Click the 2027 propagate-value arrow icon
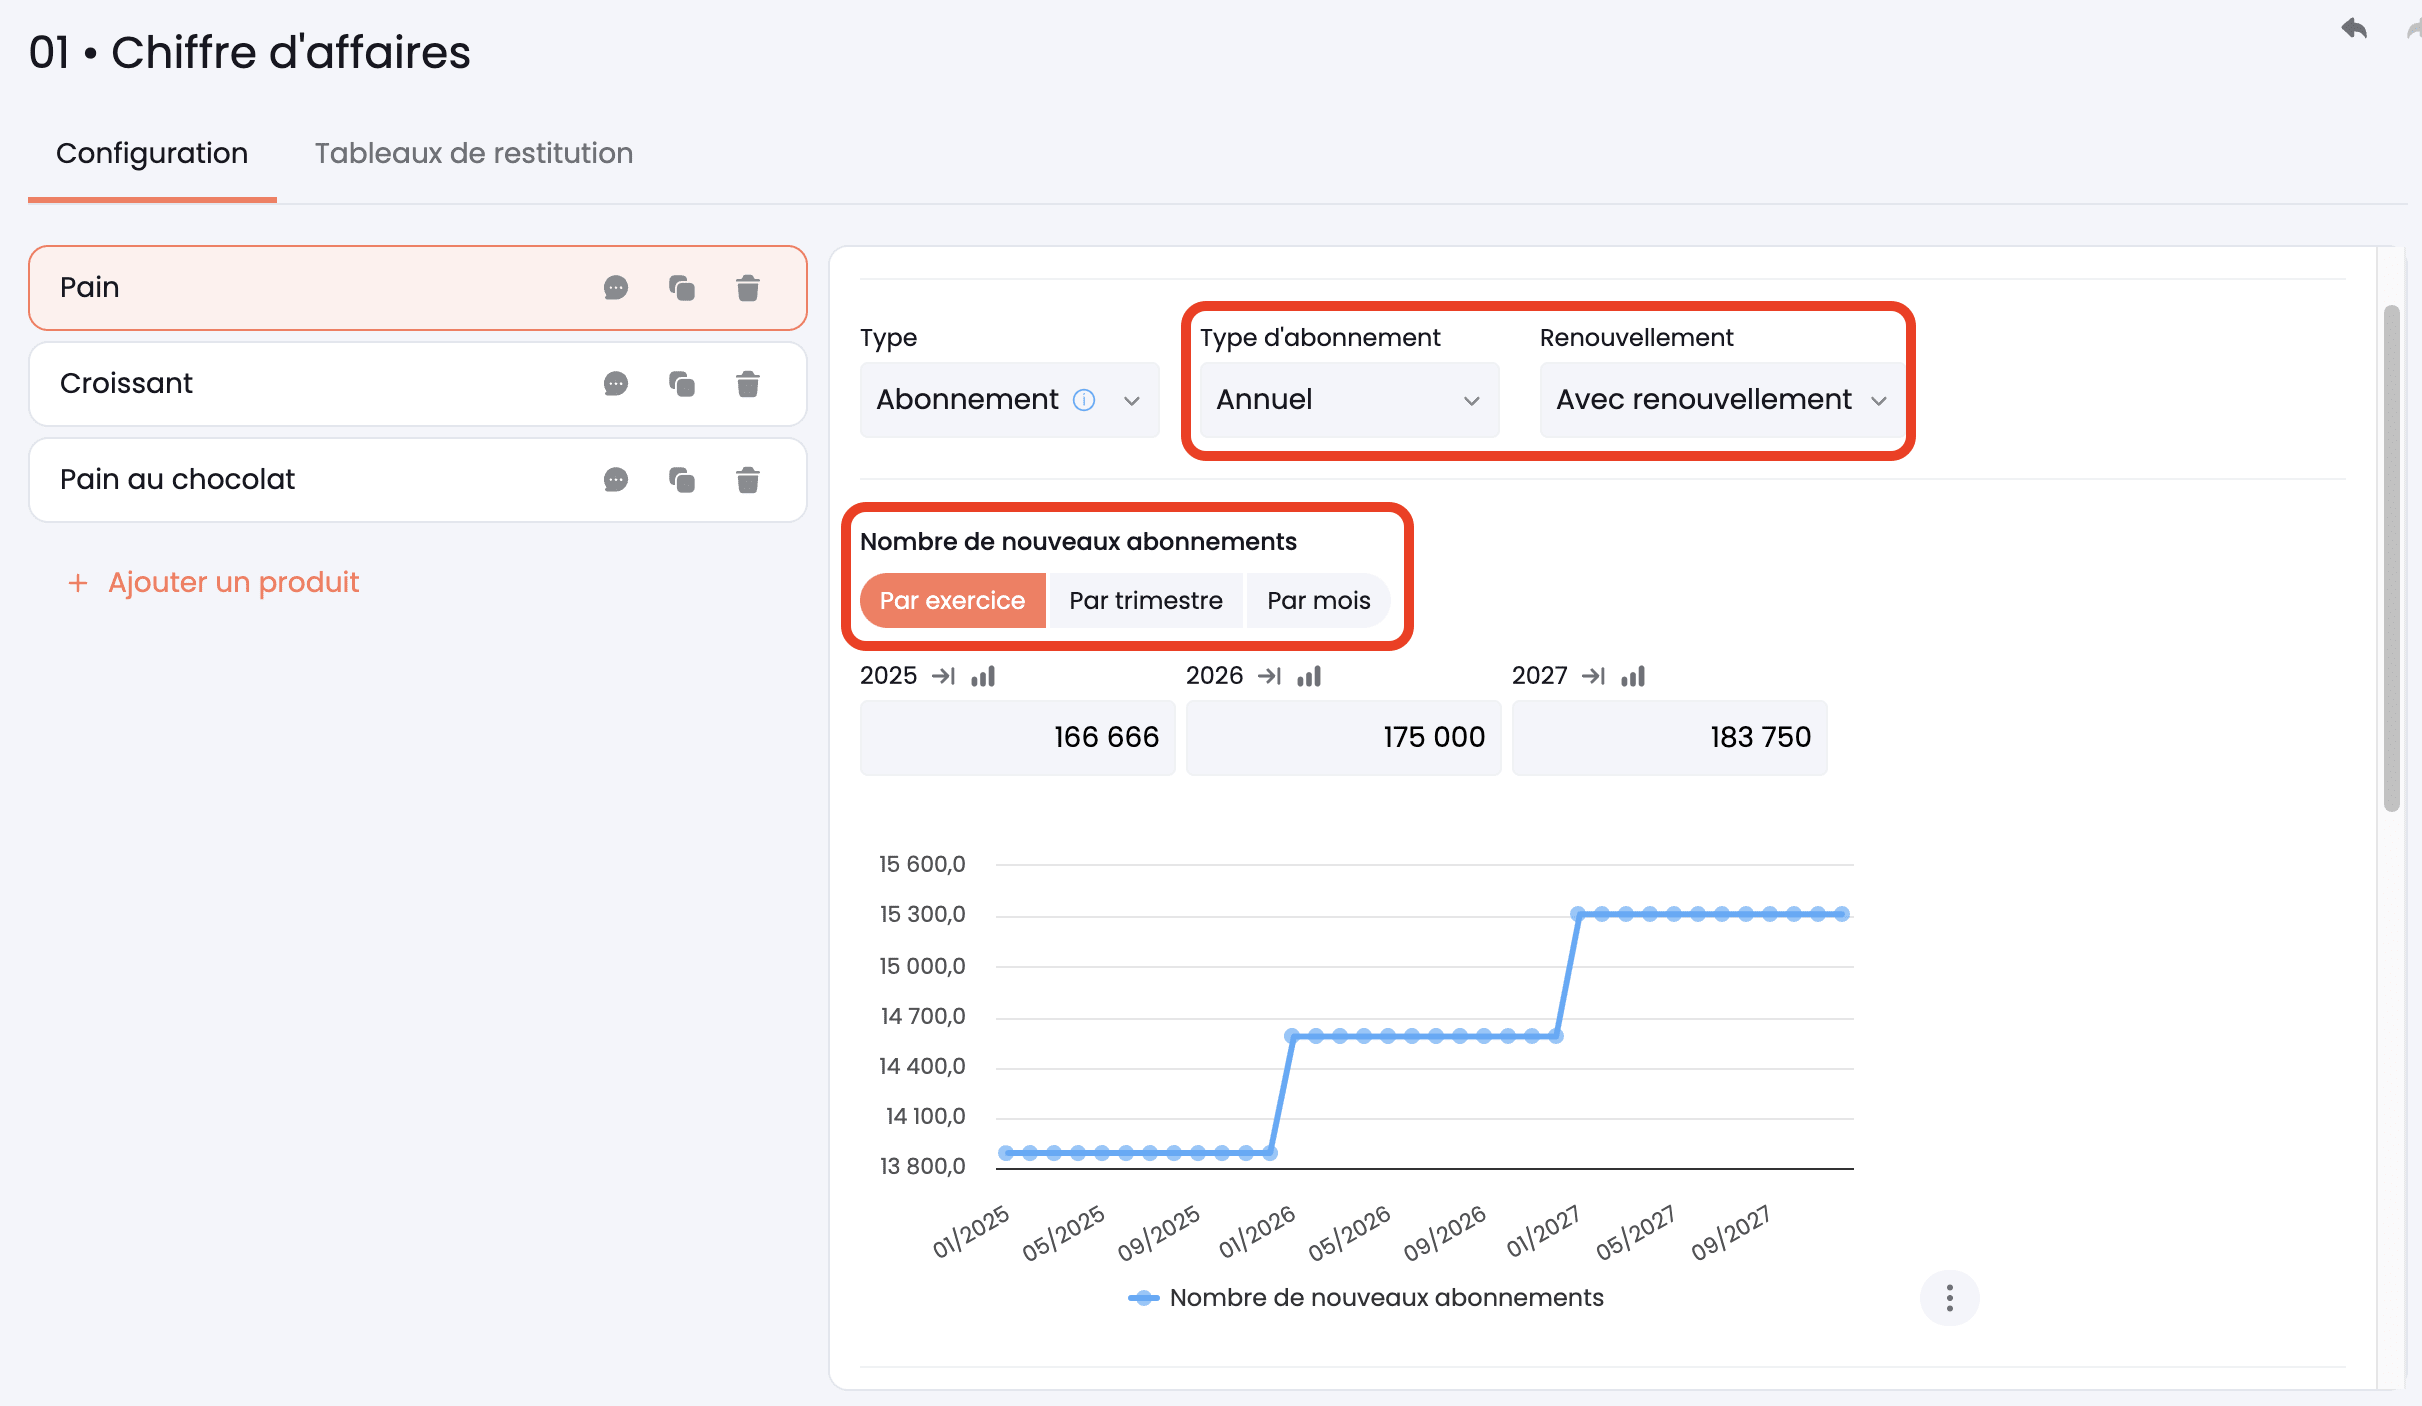2422x1406 pixels. [1594, 676]
